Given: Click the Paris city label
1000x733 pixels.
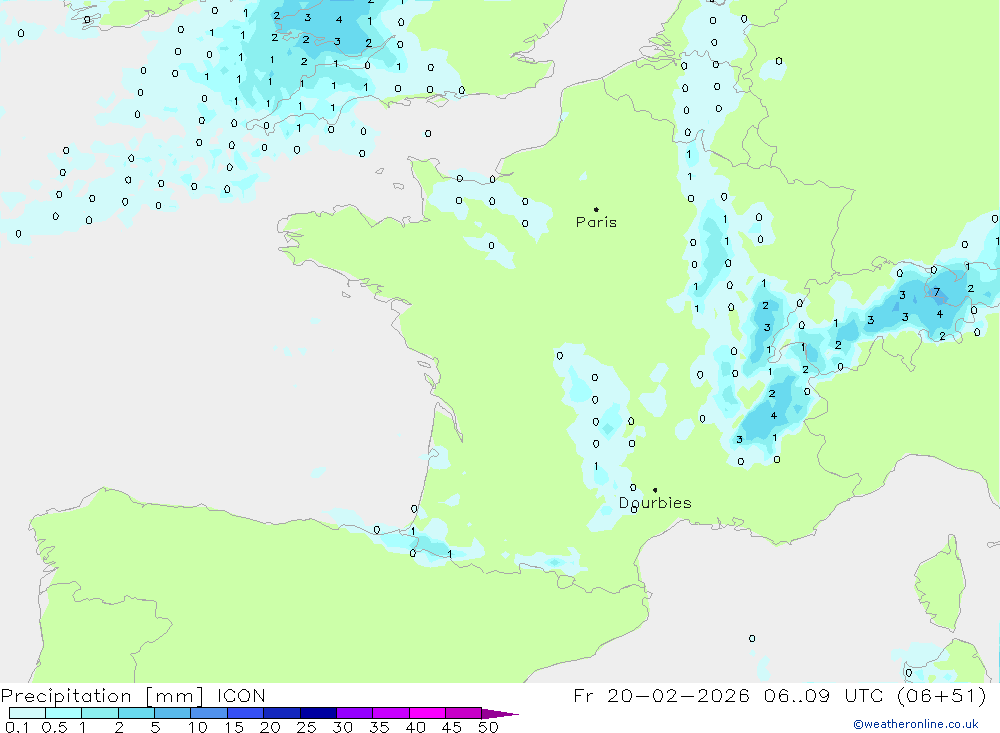Looking at the screenshot, I should 596,222.
